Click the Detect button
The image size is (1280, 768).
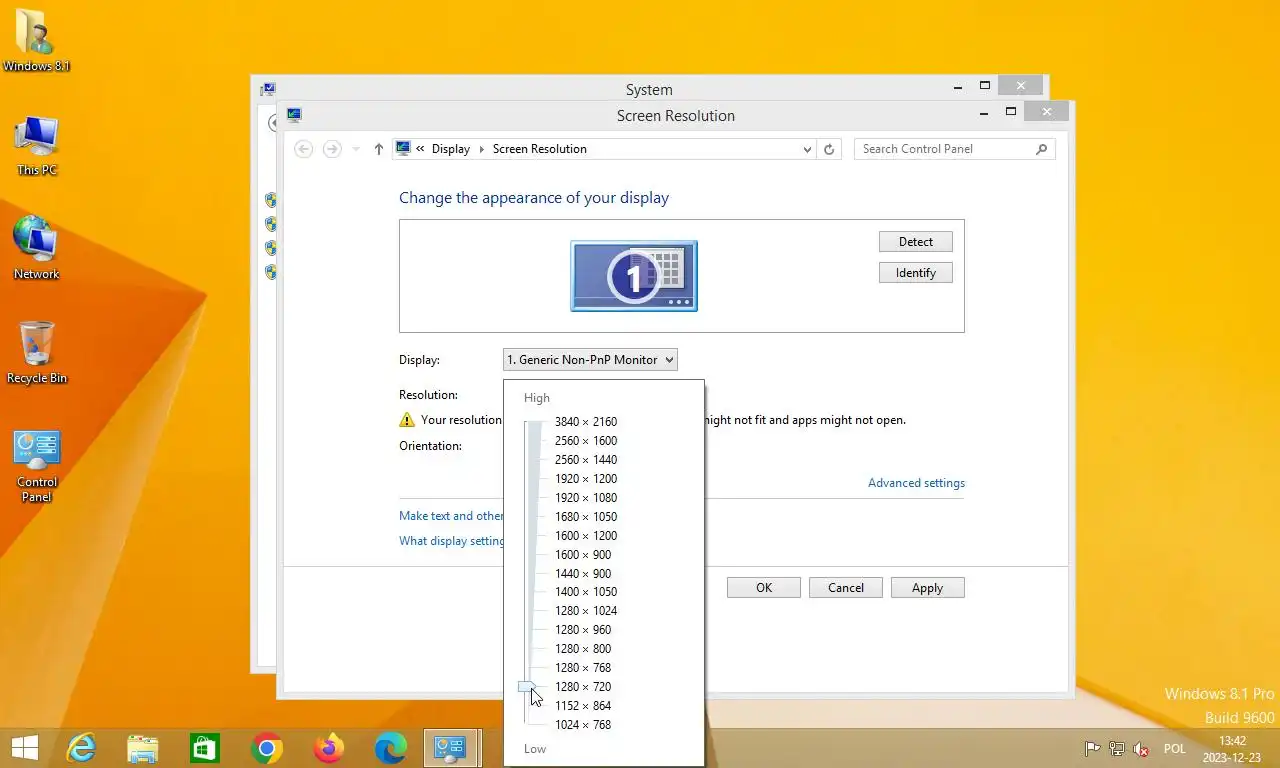(x=916, y=242)
